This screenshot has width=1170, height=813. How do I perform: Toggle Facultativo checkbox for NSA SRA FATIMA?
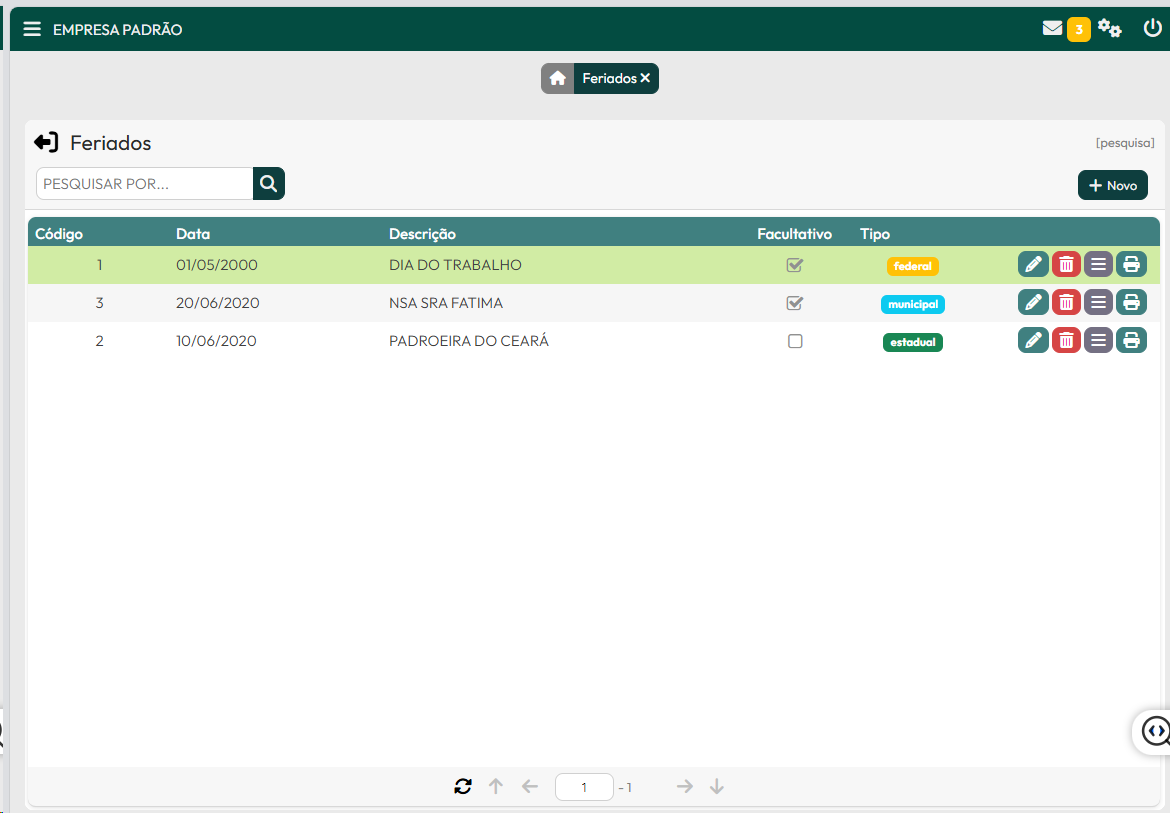pyautogui.click(x=795, y=303)
